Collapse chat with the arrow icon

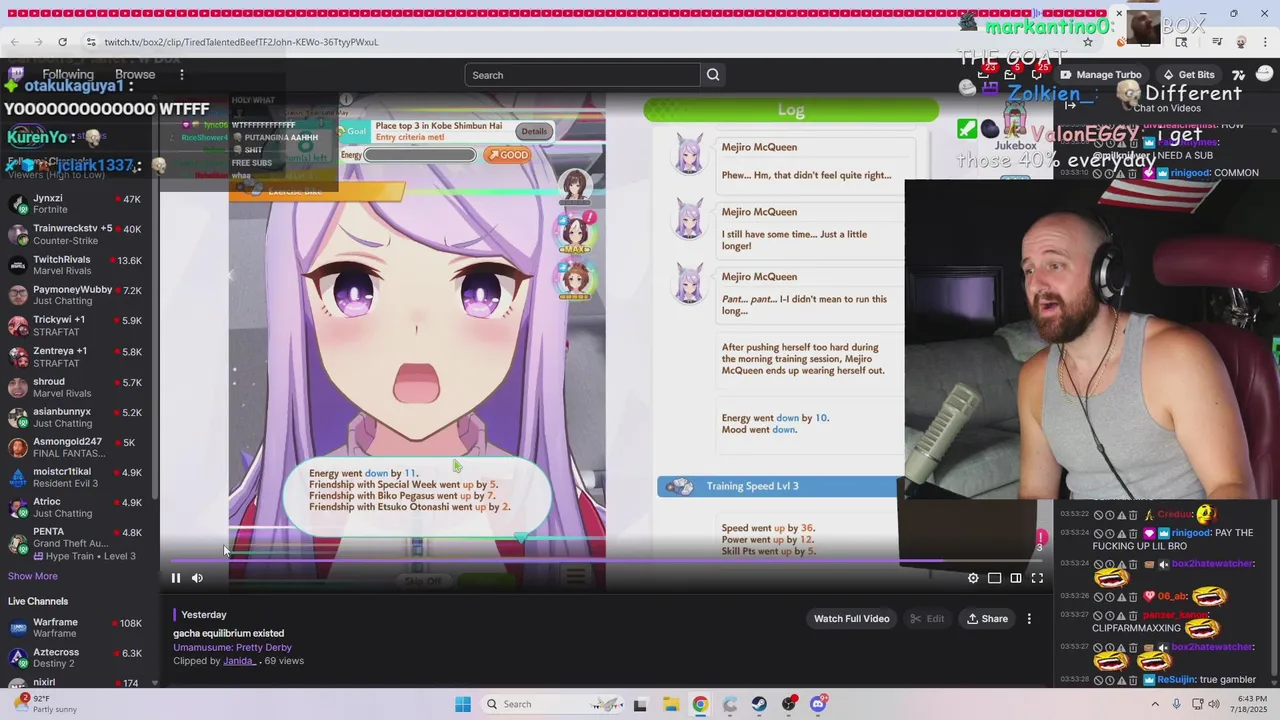pyautogui.click(x=1070, y=107)
